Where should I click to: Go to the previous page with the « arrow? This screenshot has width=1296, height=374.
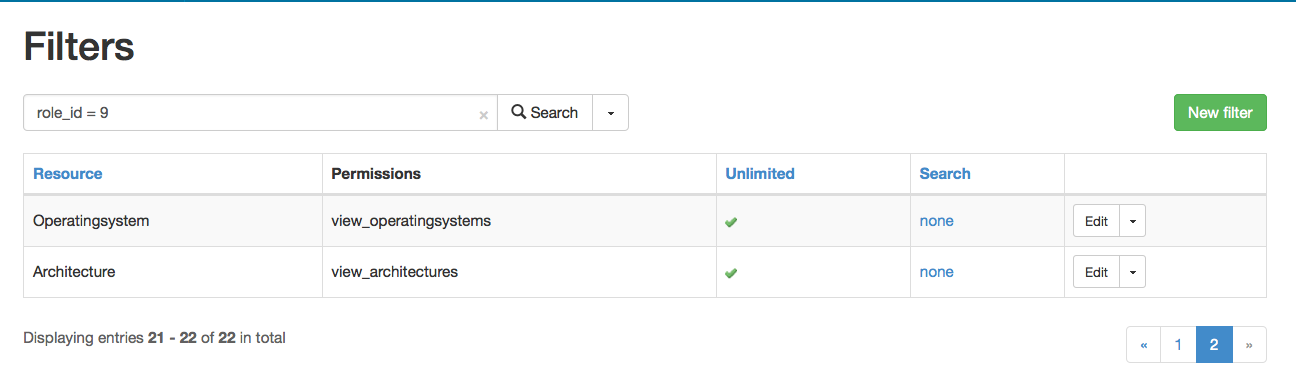(1143, 345)
